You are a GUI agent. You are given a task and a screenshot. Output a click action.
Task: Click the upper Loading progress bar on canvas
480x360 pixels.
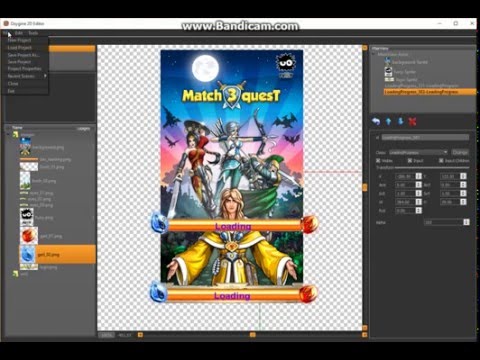(235, 225)
